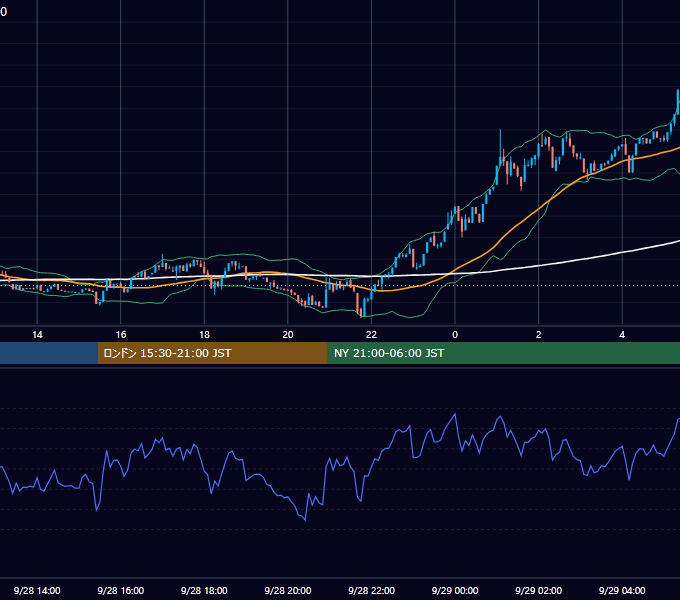Viewport: 680px width, 600px height.
Task: Click hour label 14 on chart axis
Action: (37, 335)
